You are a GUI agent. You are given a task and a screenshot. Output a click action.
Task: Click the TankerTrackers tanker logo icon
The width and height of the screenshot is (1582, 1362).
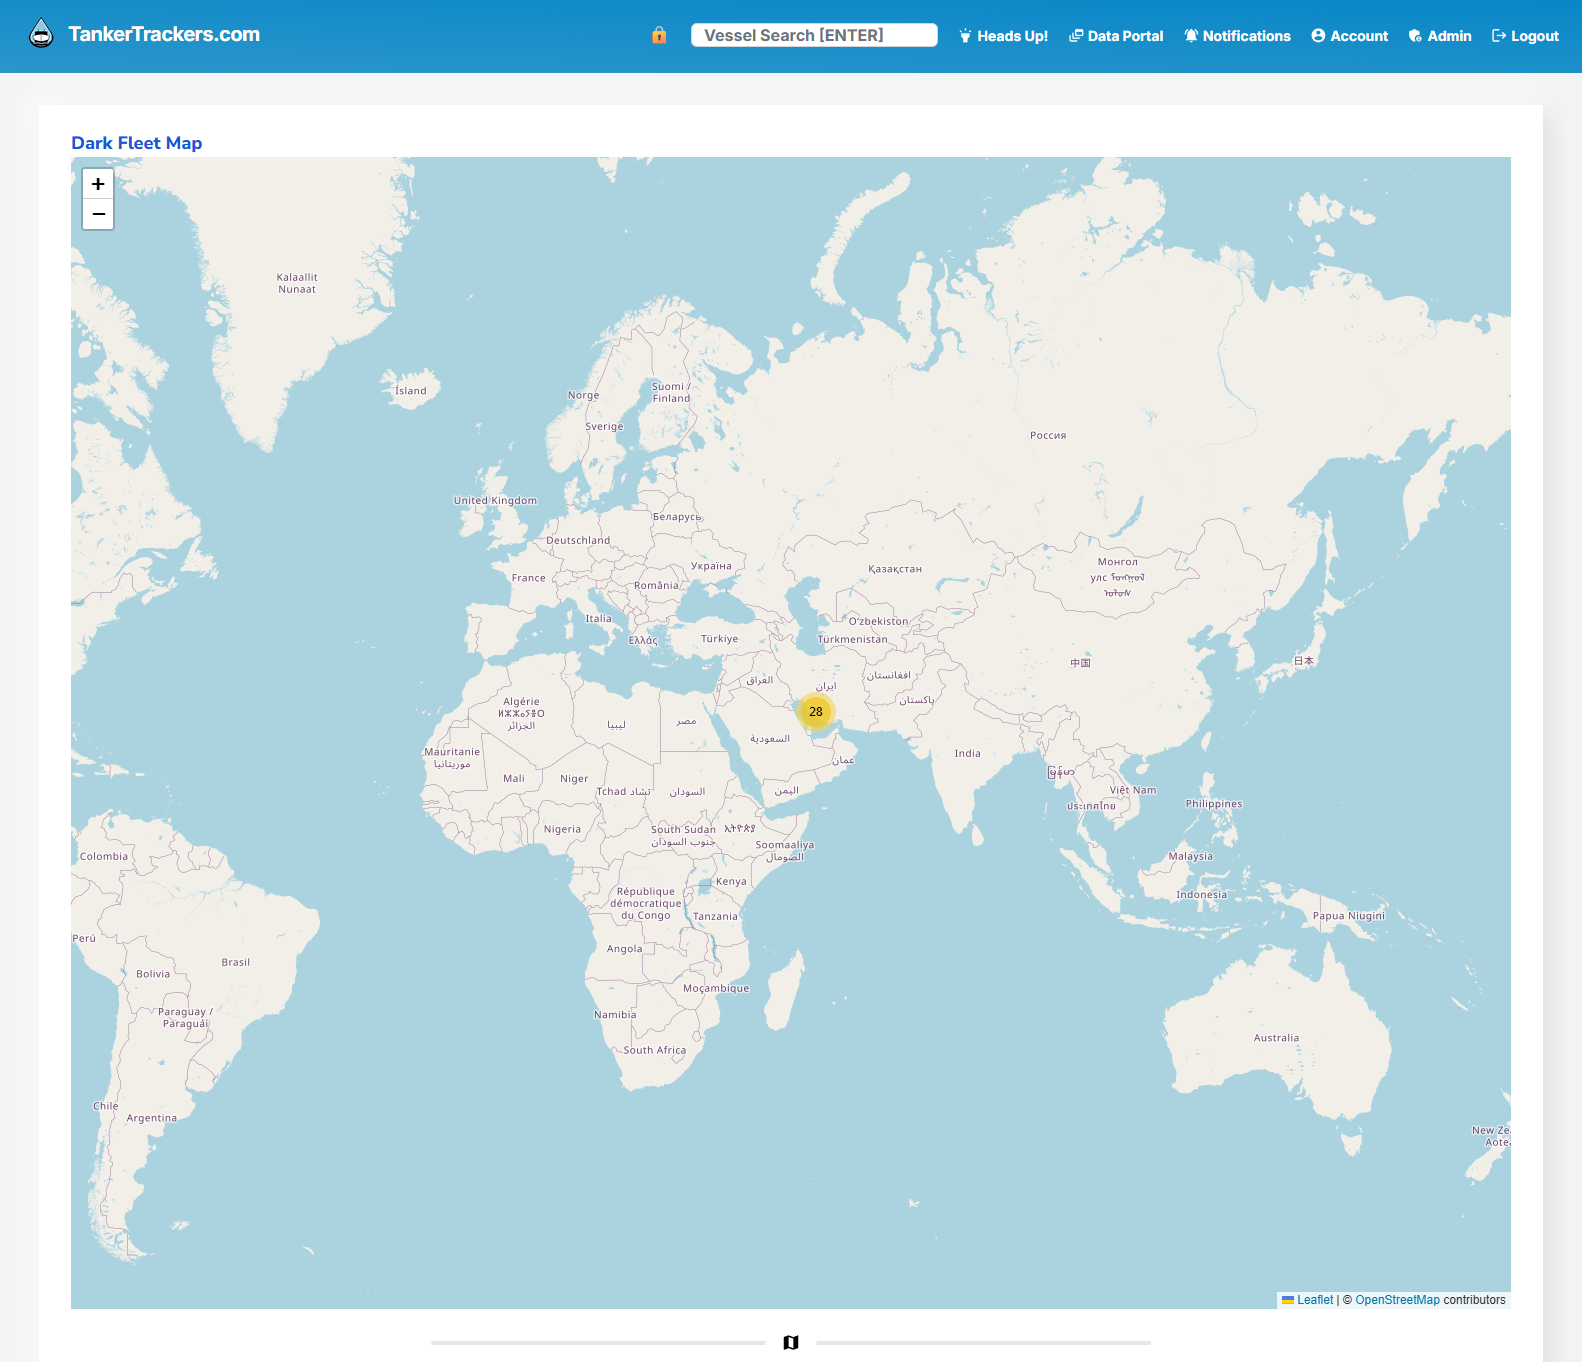tap(41, 34)
